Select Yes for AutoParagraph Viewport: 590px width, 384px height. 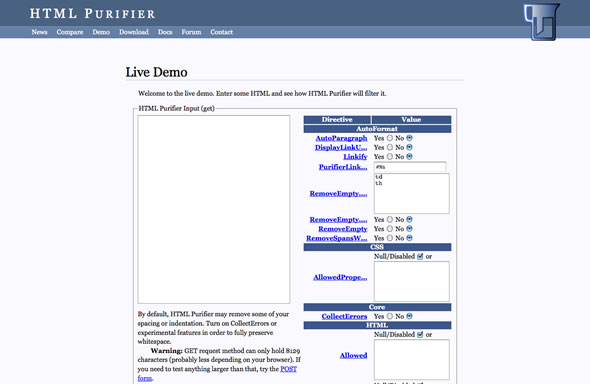coord(390,138)
